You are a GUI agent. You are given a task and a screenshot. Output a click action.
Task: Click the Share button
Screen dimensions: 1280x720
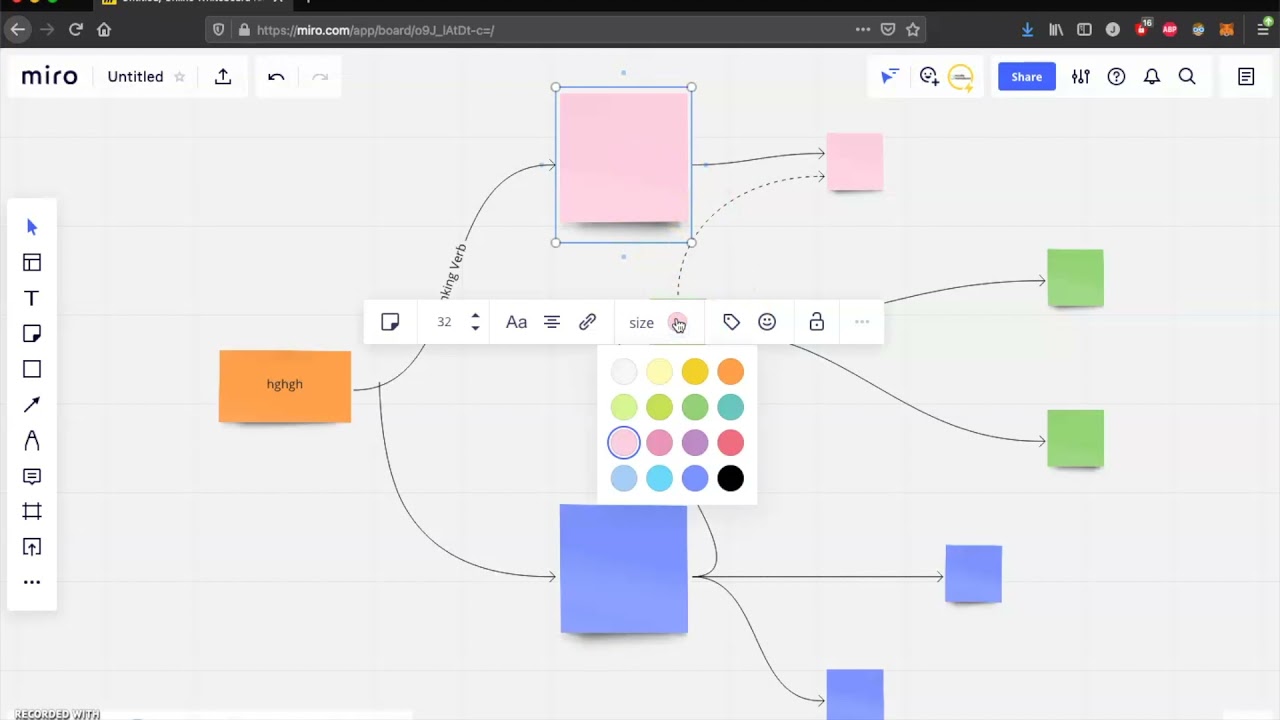pos(1026,77)
